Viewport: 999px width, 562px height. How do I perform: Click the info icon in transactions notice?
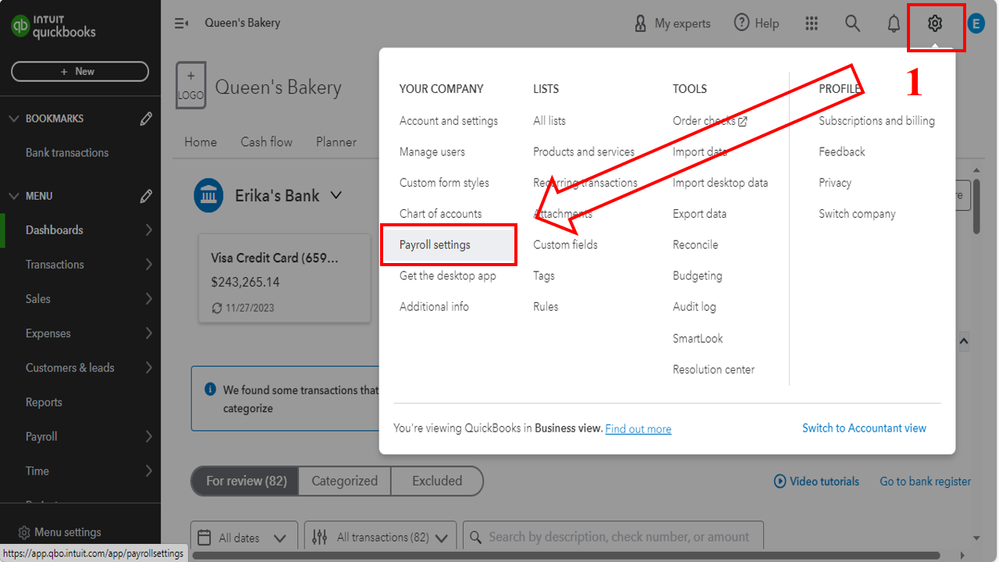pos(210,389)
